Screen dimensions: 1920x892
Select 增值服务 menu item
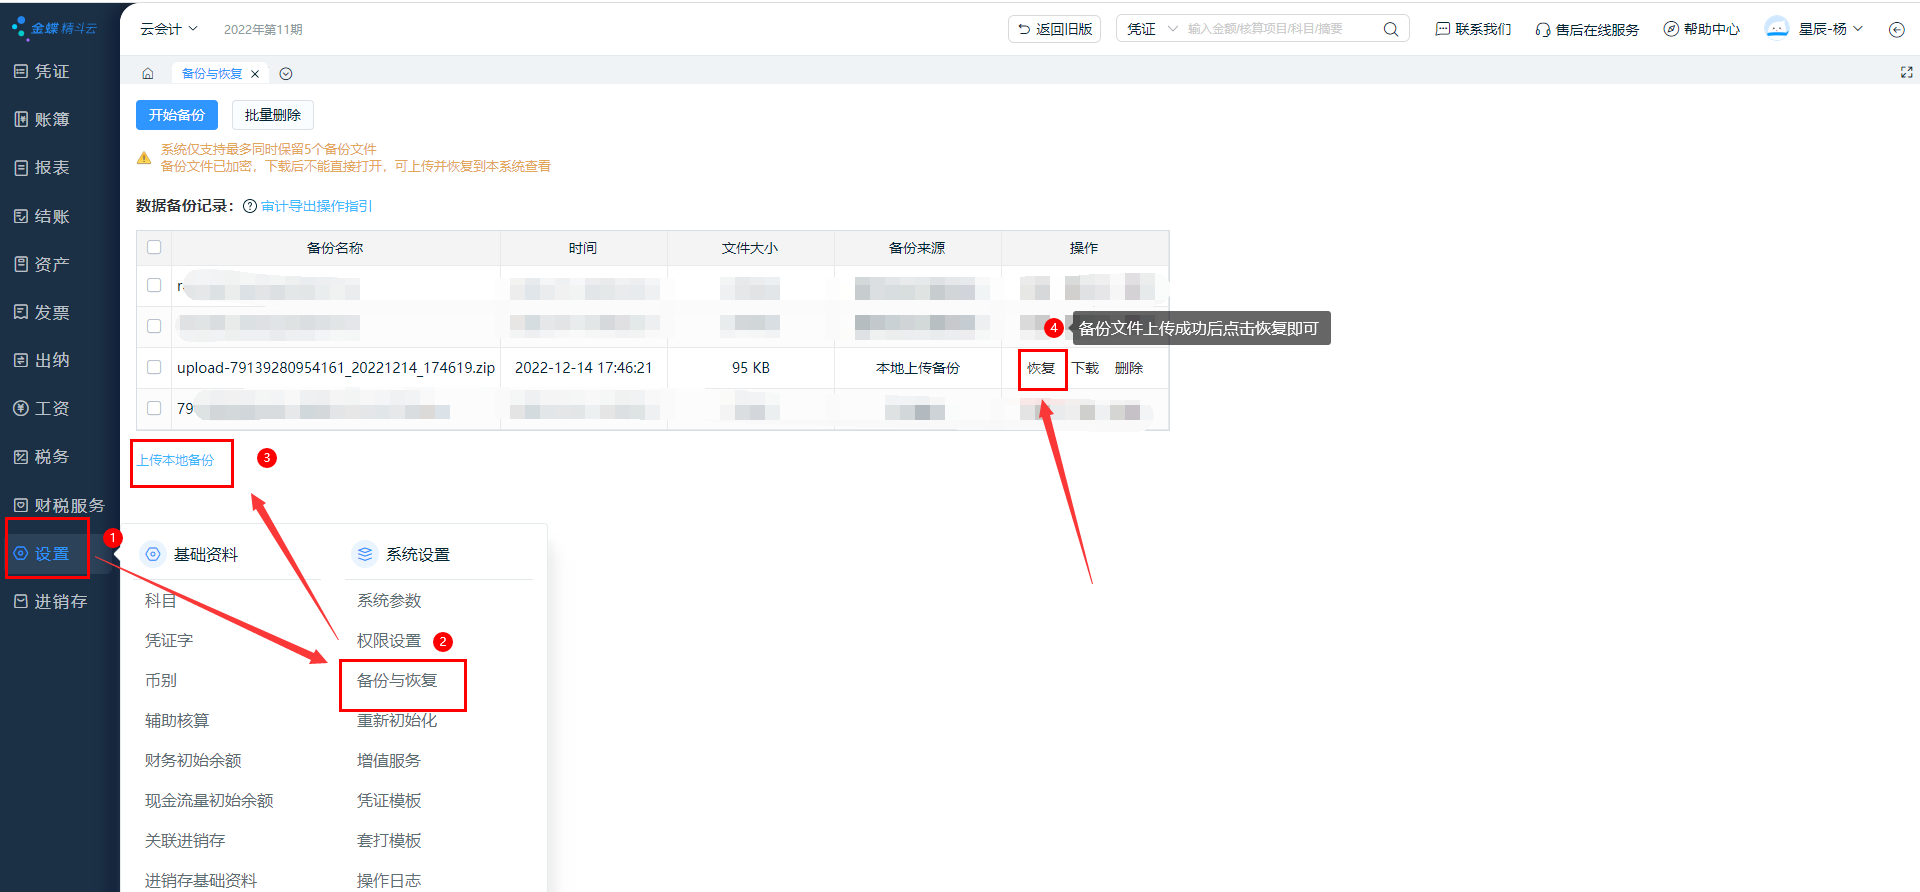pos(389,760)
